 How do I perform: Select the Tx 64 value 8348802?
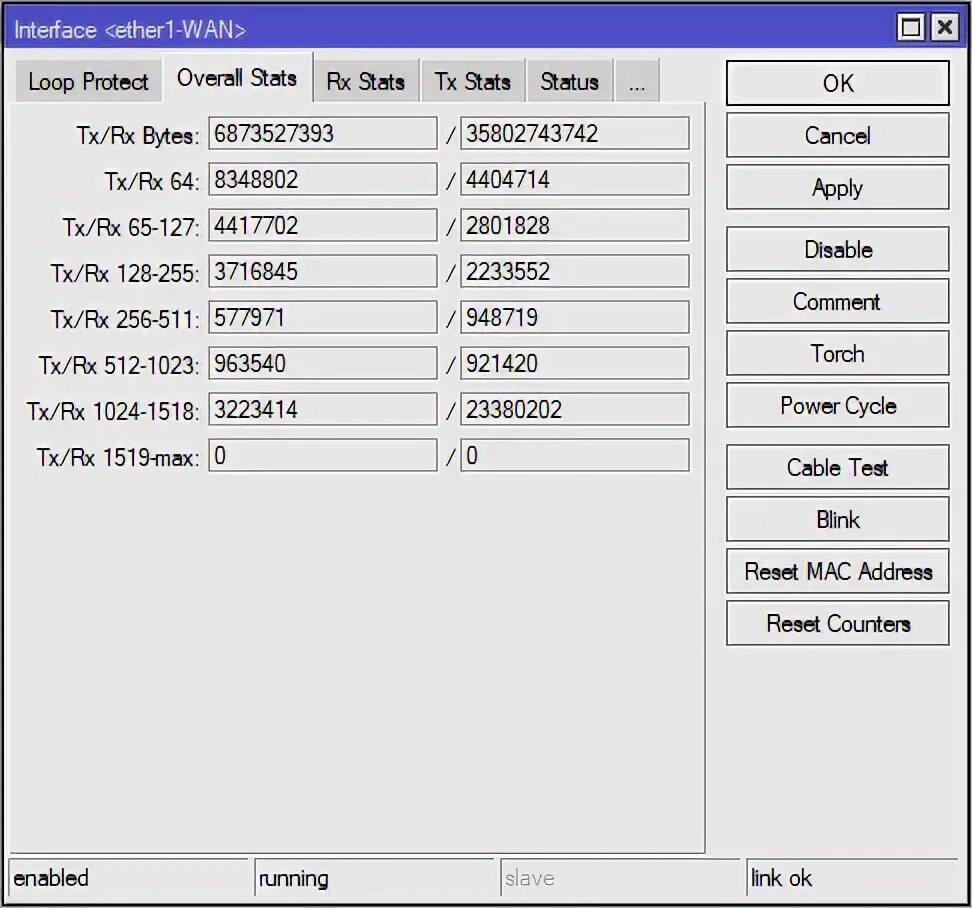323,179
